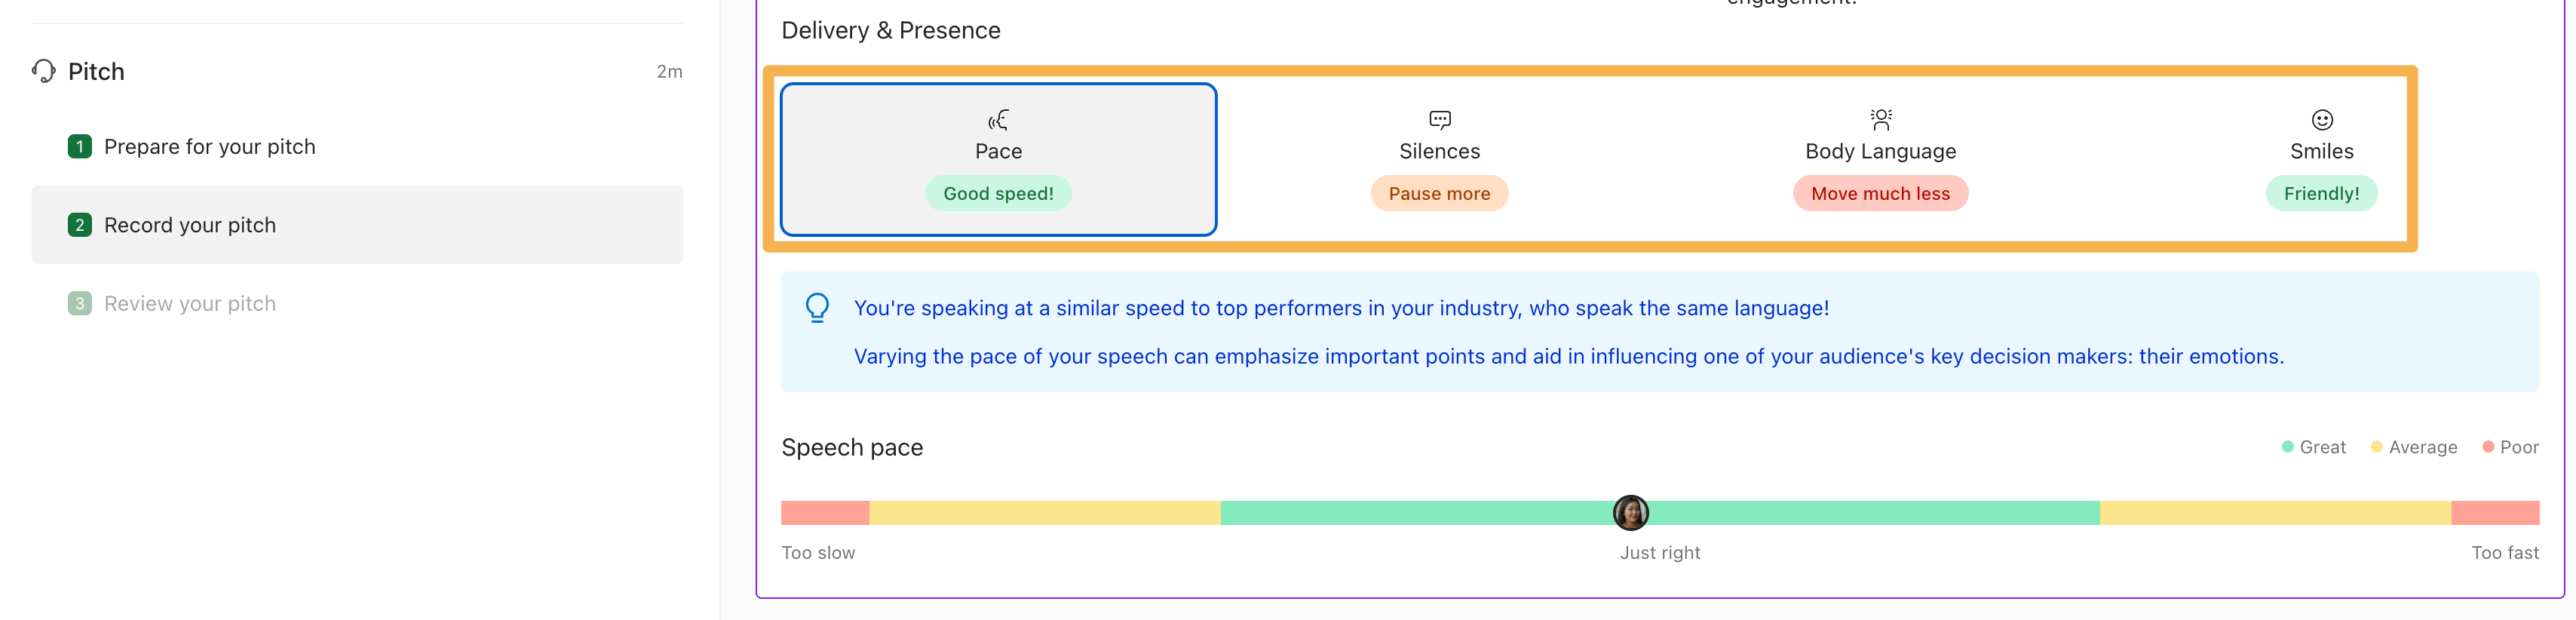Image resolution: width=2576 pixels, height=620 pixels.
Task: Click the avatar marker on speech pace bar
Action: pyautogui.click(x=1630, y=513)
